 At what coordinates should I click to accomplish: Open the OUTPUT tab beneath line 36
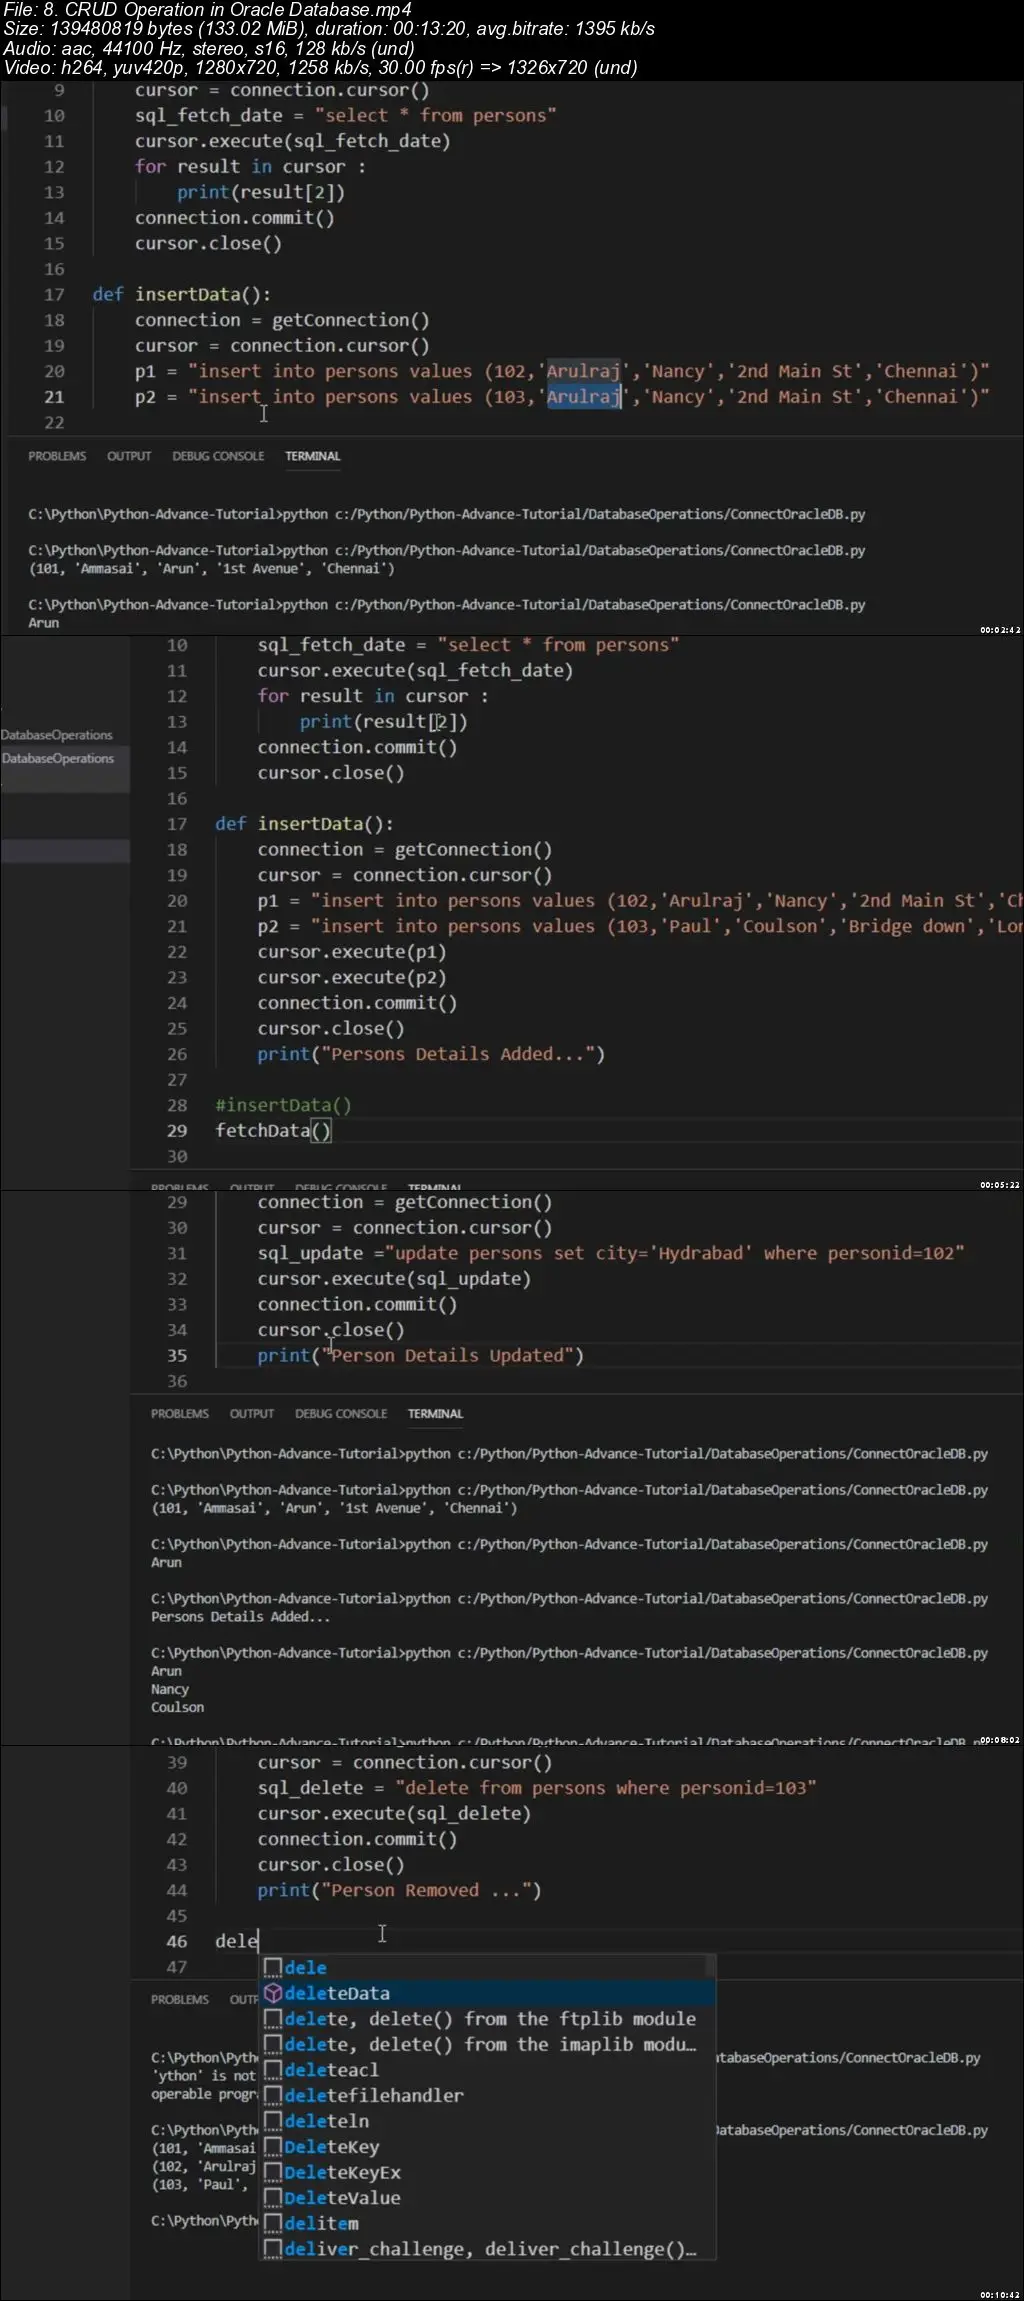pyautogui.click(x=251, y=1414)
